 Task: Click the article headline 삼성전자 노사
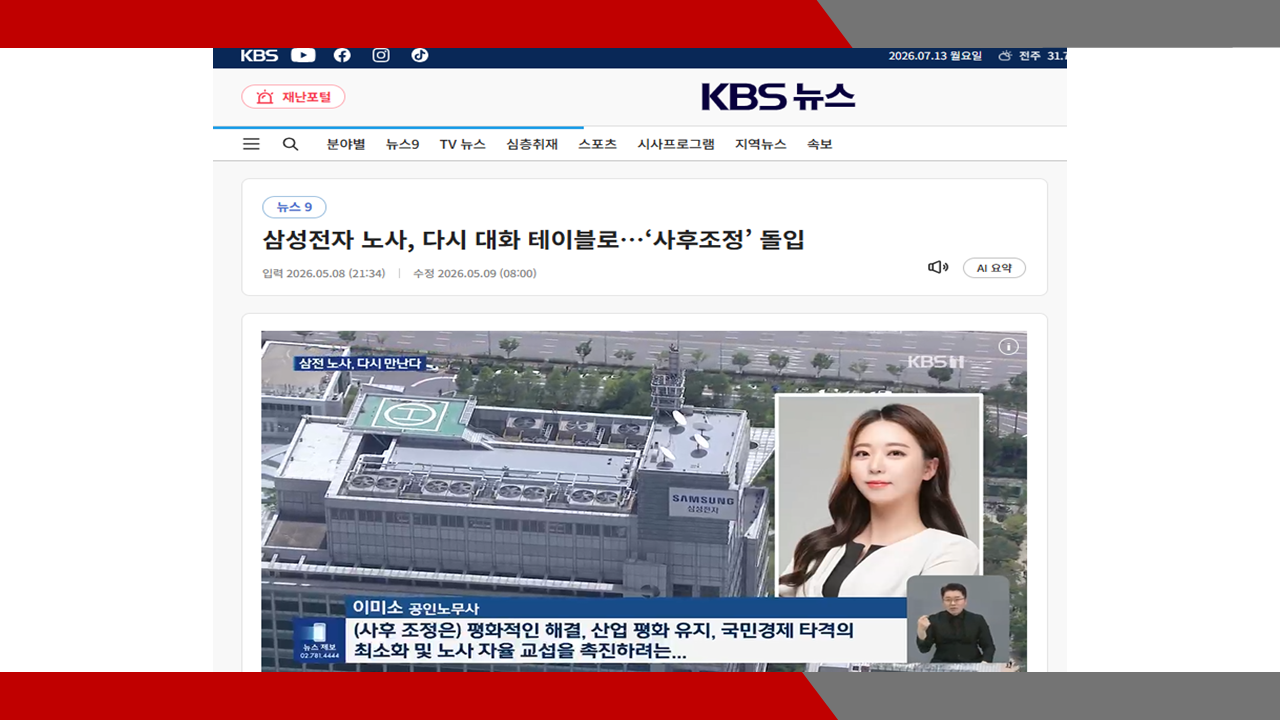coord(533,240)
